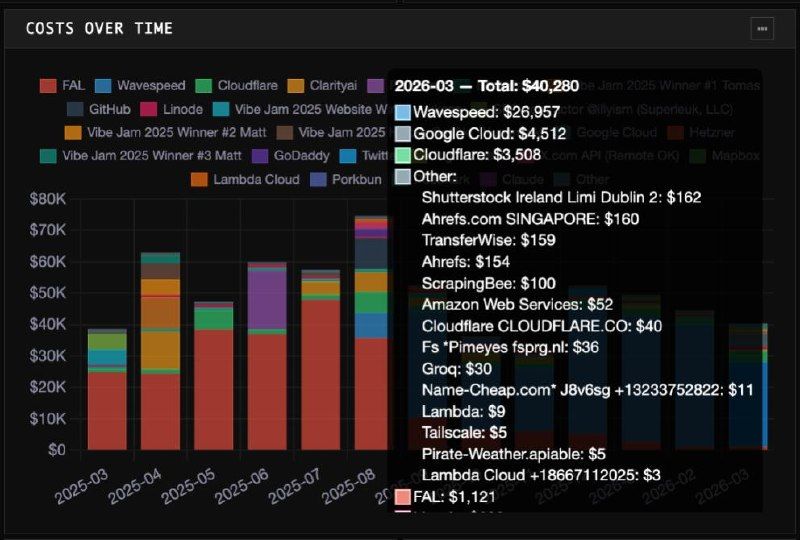Toggle the GitHub legend entry
Viewport: 800px width, 540px height.
[x=98, y=109]
